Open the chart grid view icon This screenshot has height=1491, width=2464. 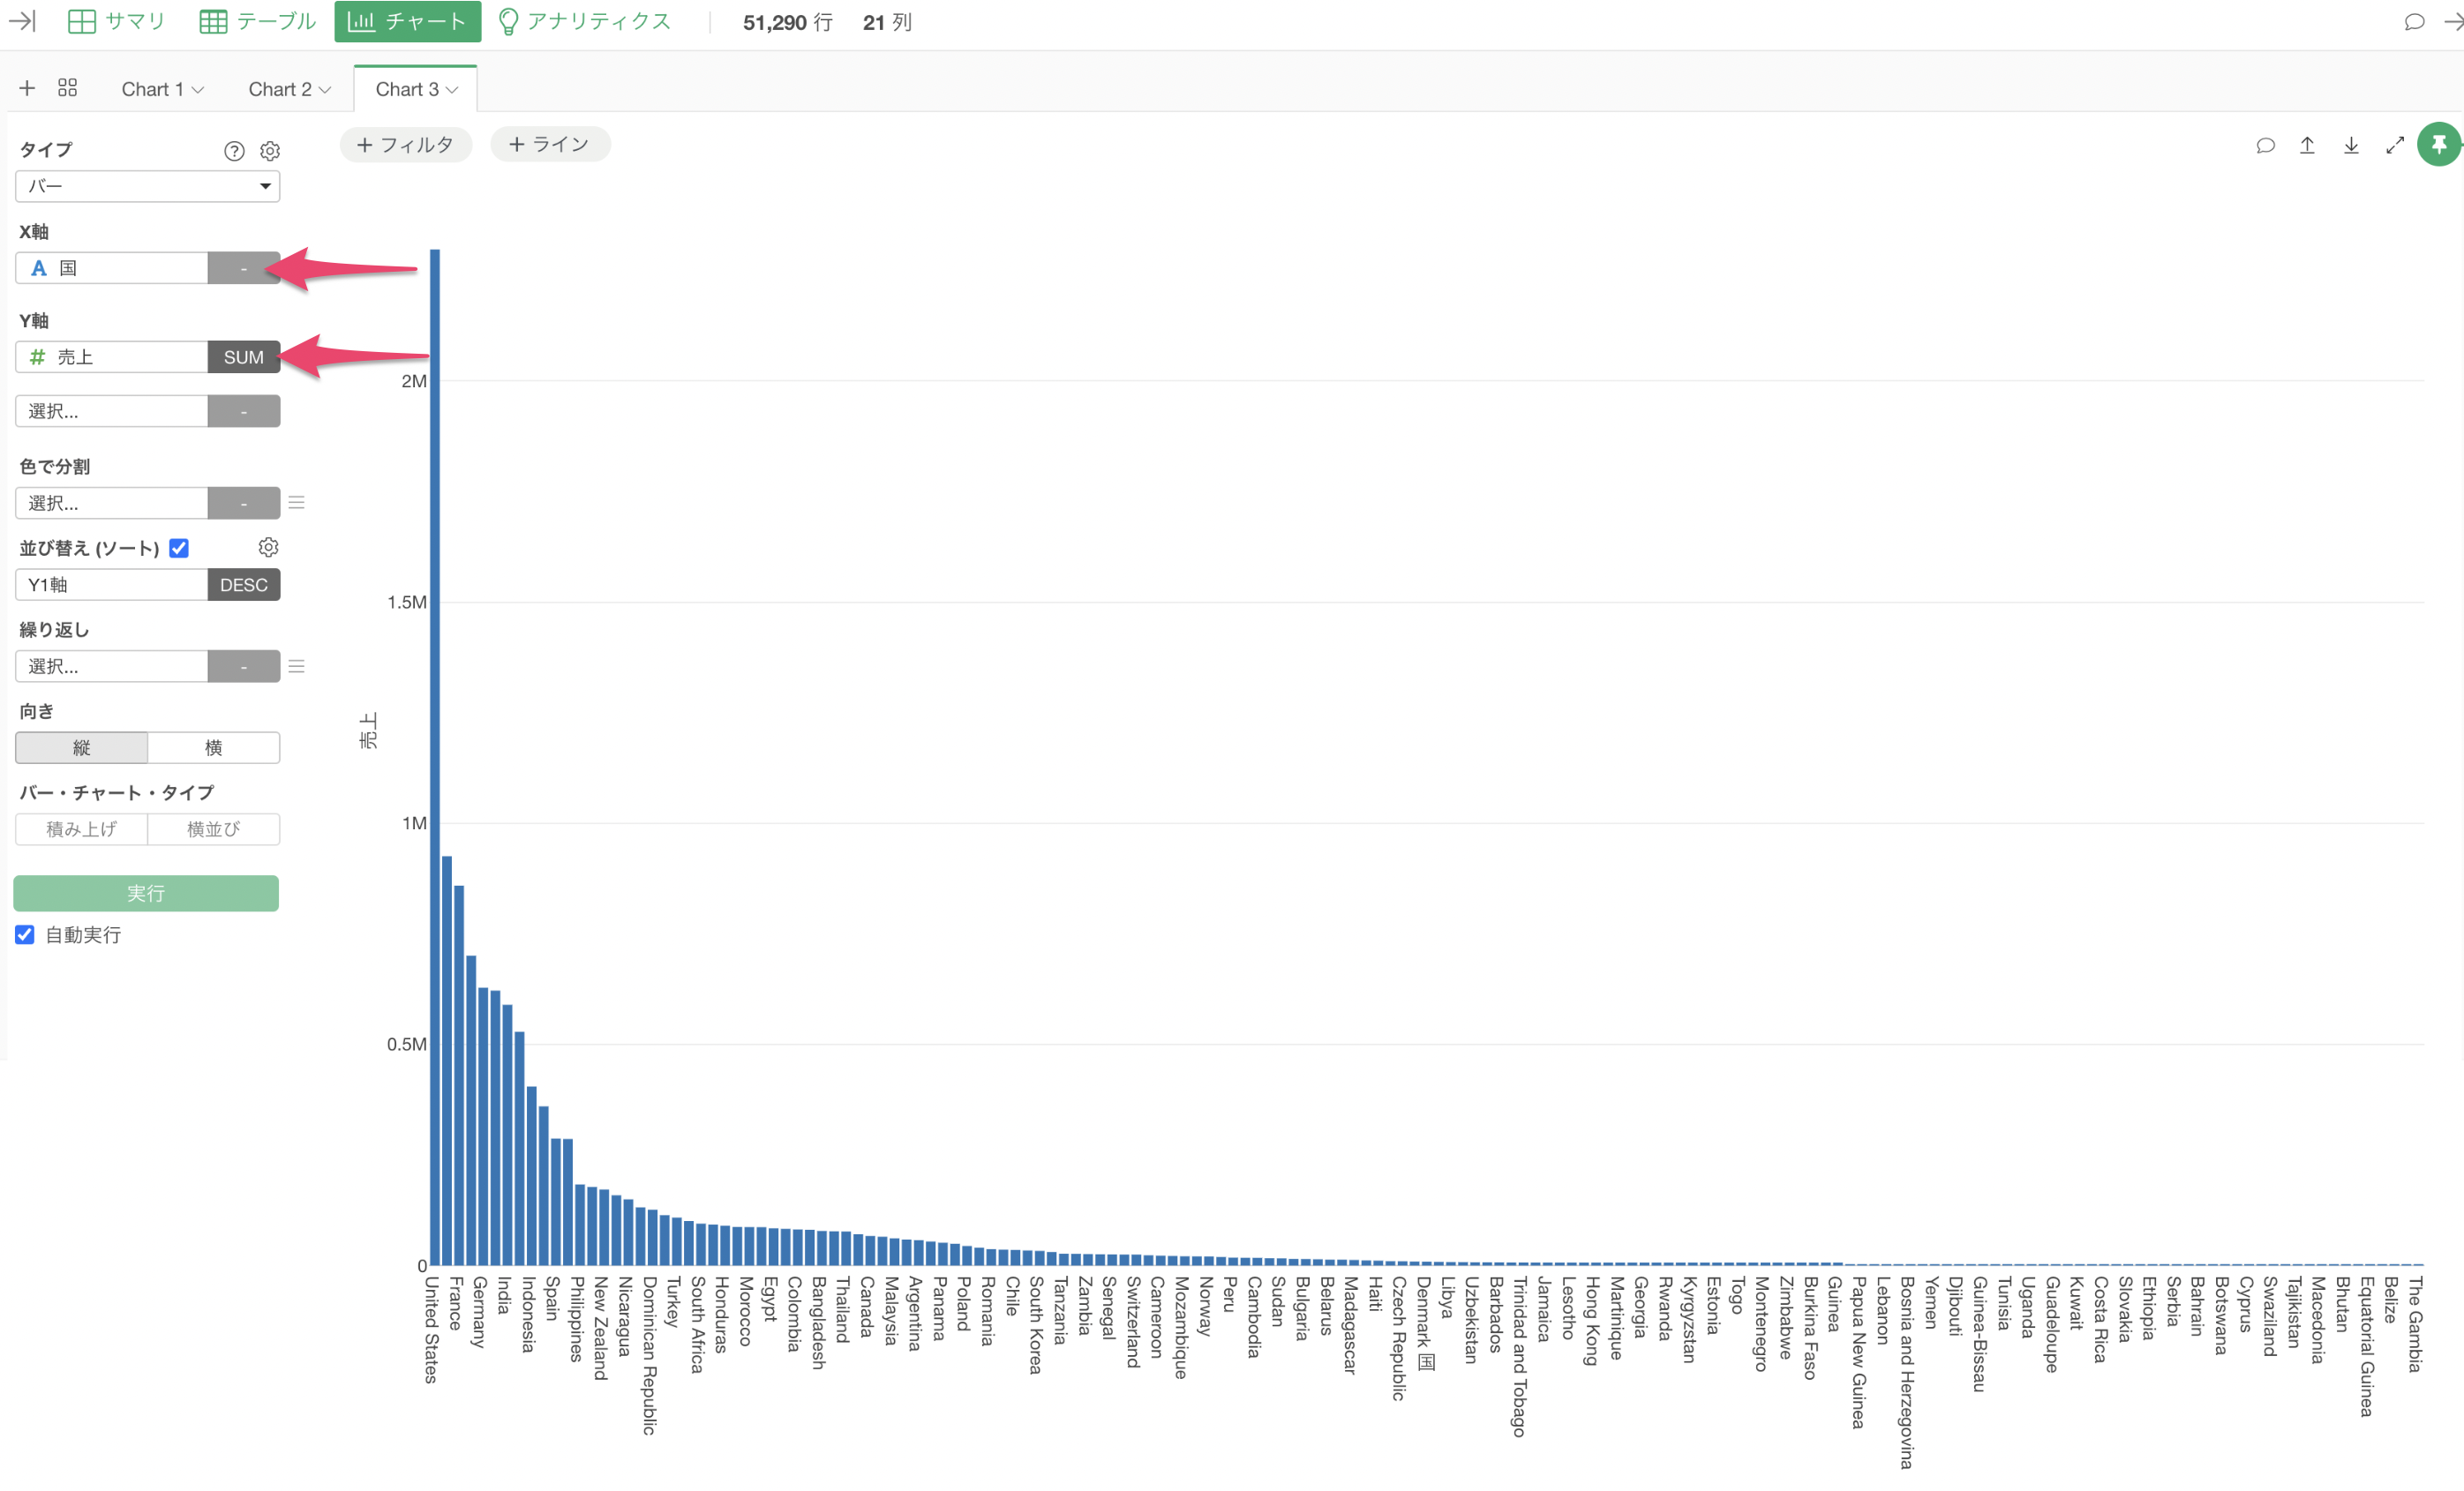(x=67, y=88)
